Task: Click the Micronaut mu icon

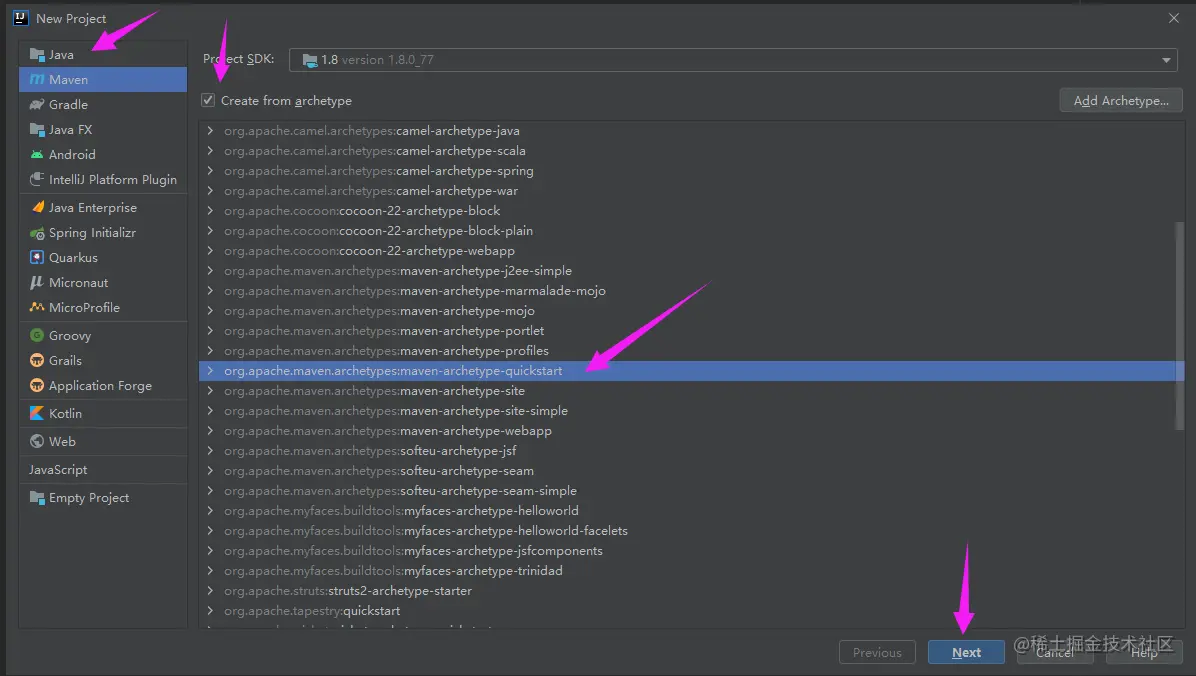Action: pos(37,282)
